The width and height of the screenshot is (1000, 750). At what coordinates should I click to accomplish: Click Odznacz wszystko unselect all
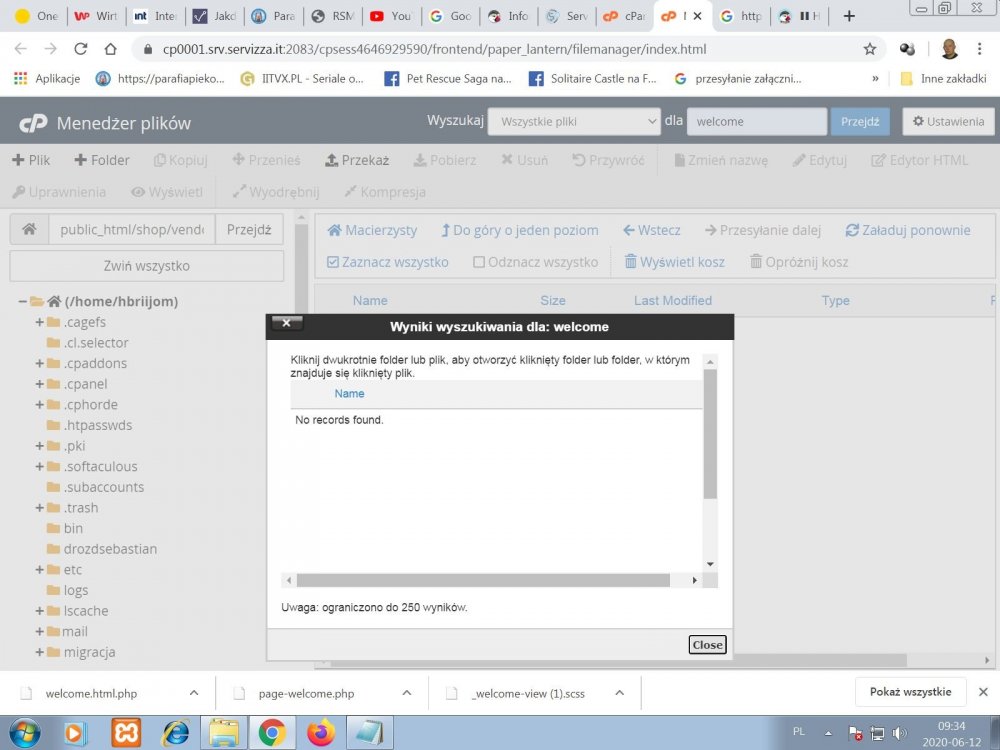[536, 262]
